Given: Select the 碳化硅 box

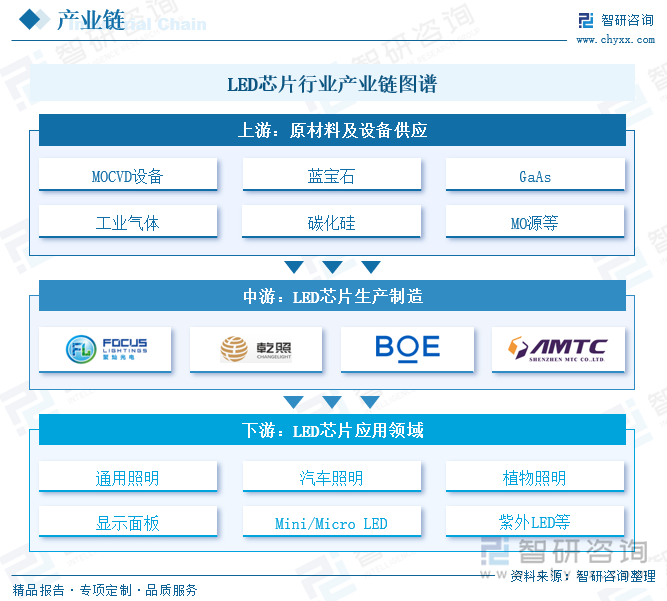Looking at the screenshot, I should [x=331, y=222].
